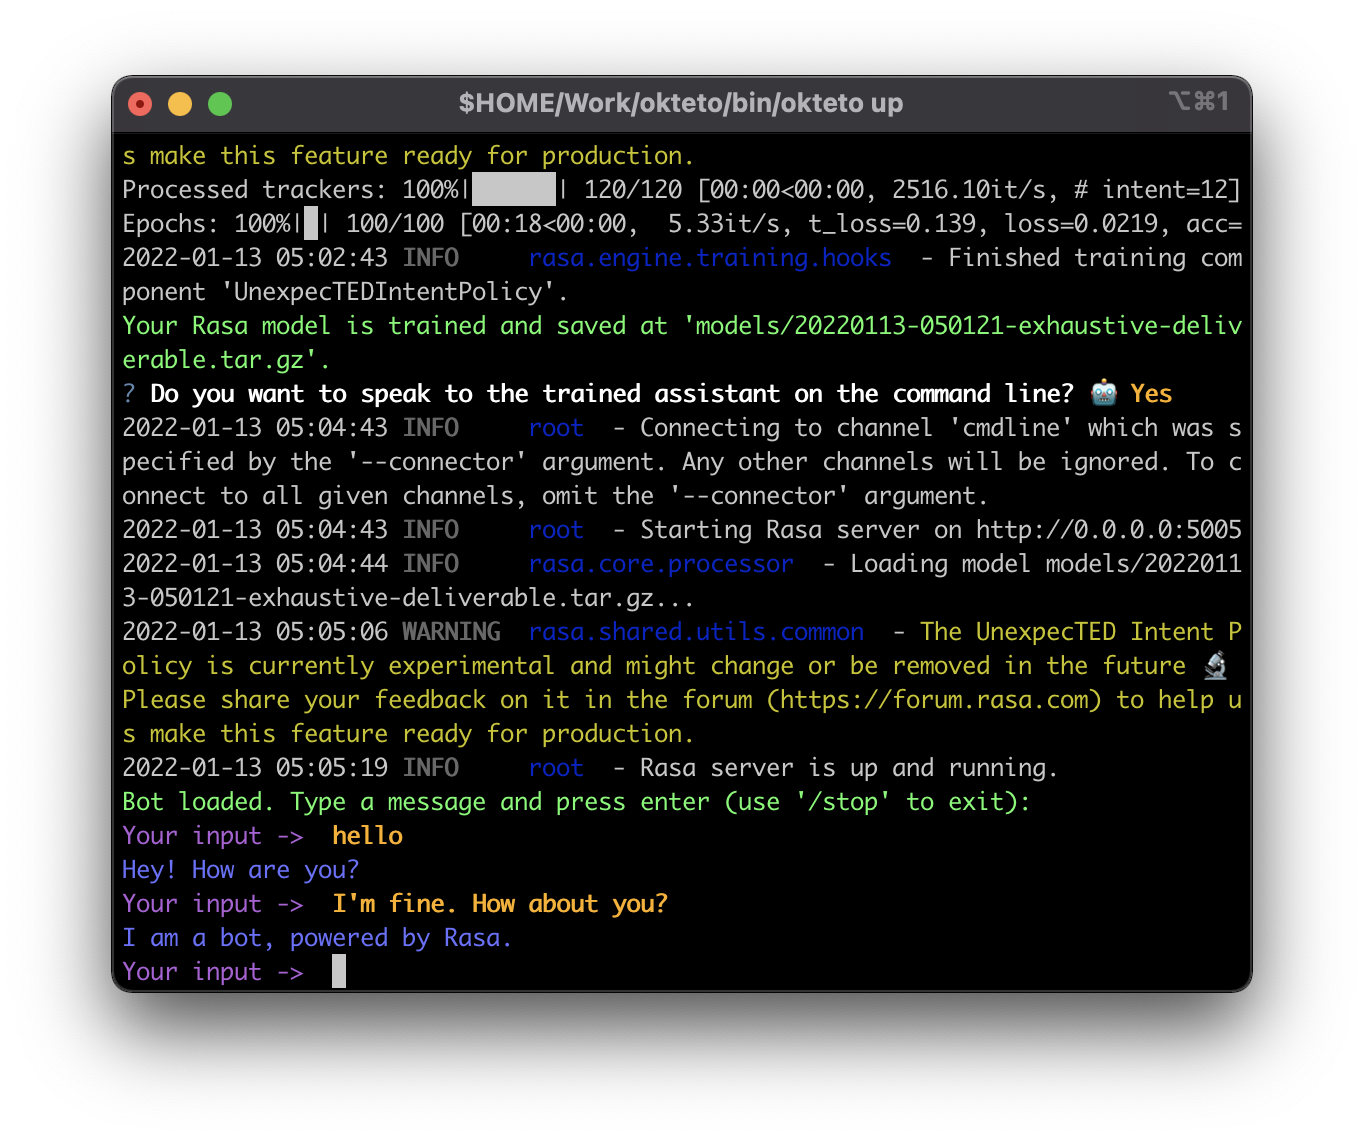Click the robot emoji after the command line question

coord(1104,393)
